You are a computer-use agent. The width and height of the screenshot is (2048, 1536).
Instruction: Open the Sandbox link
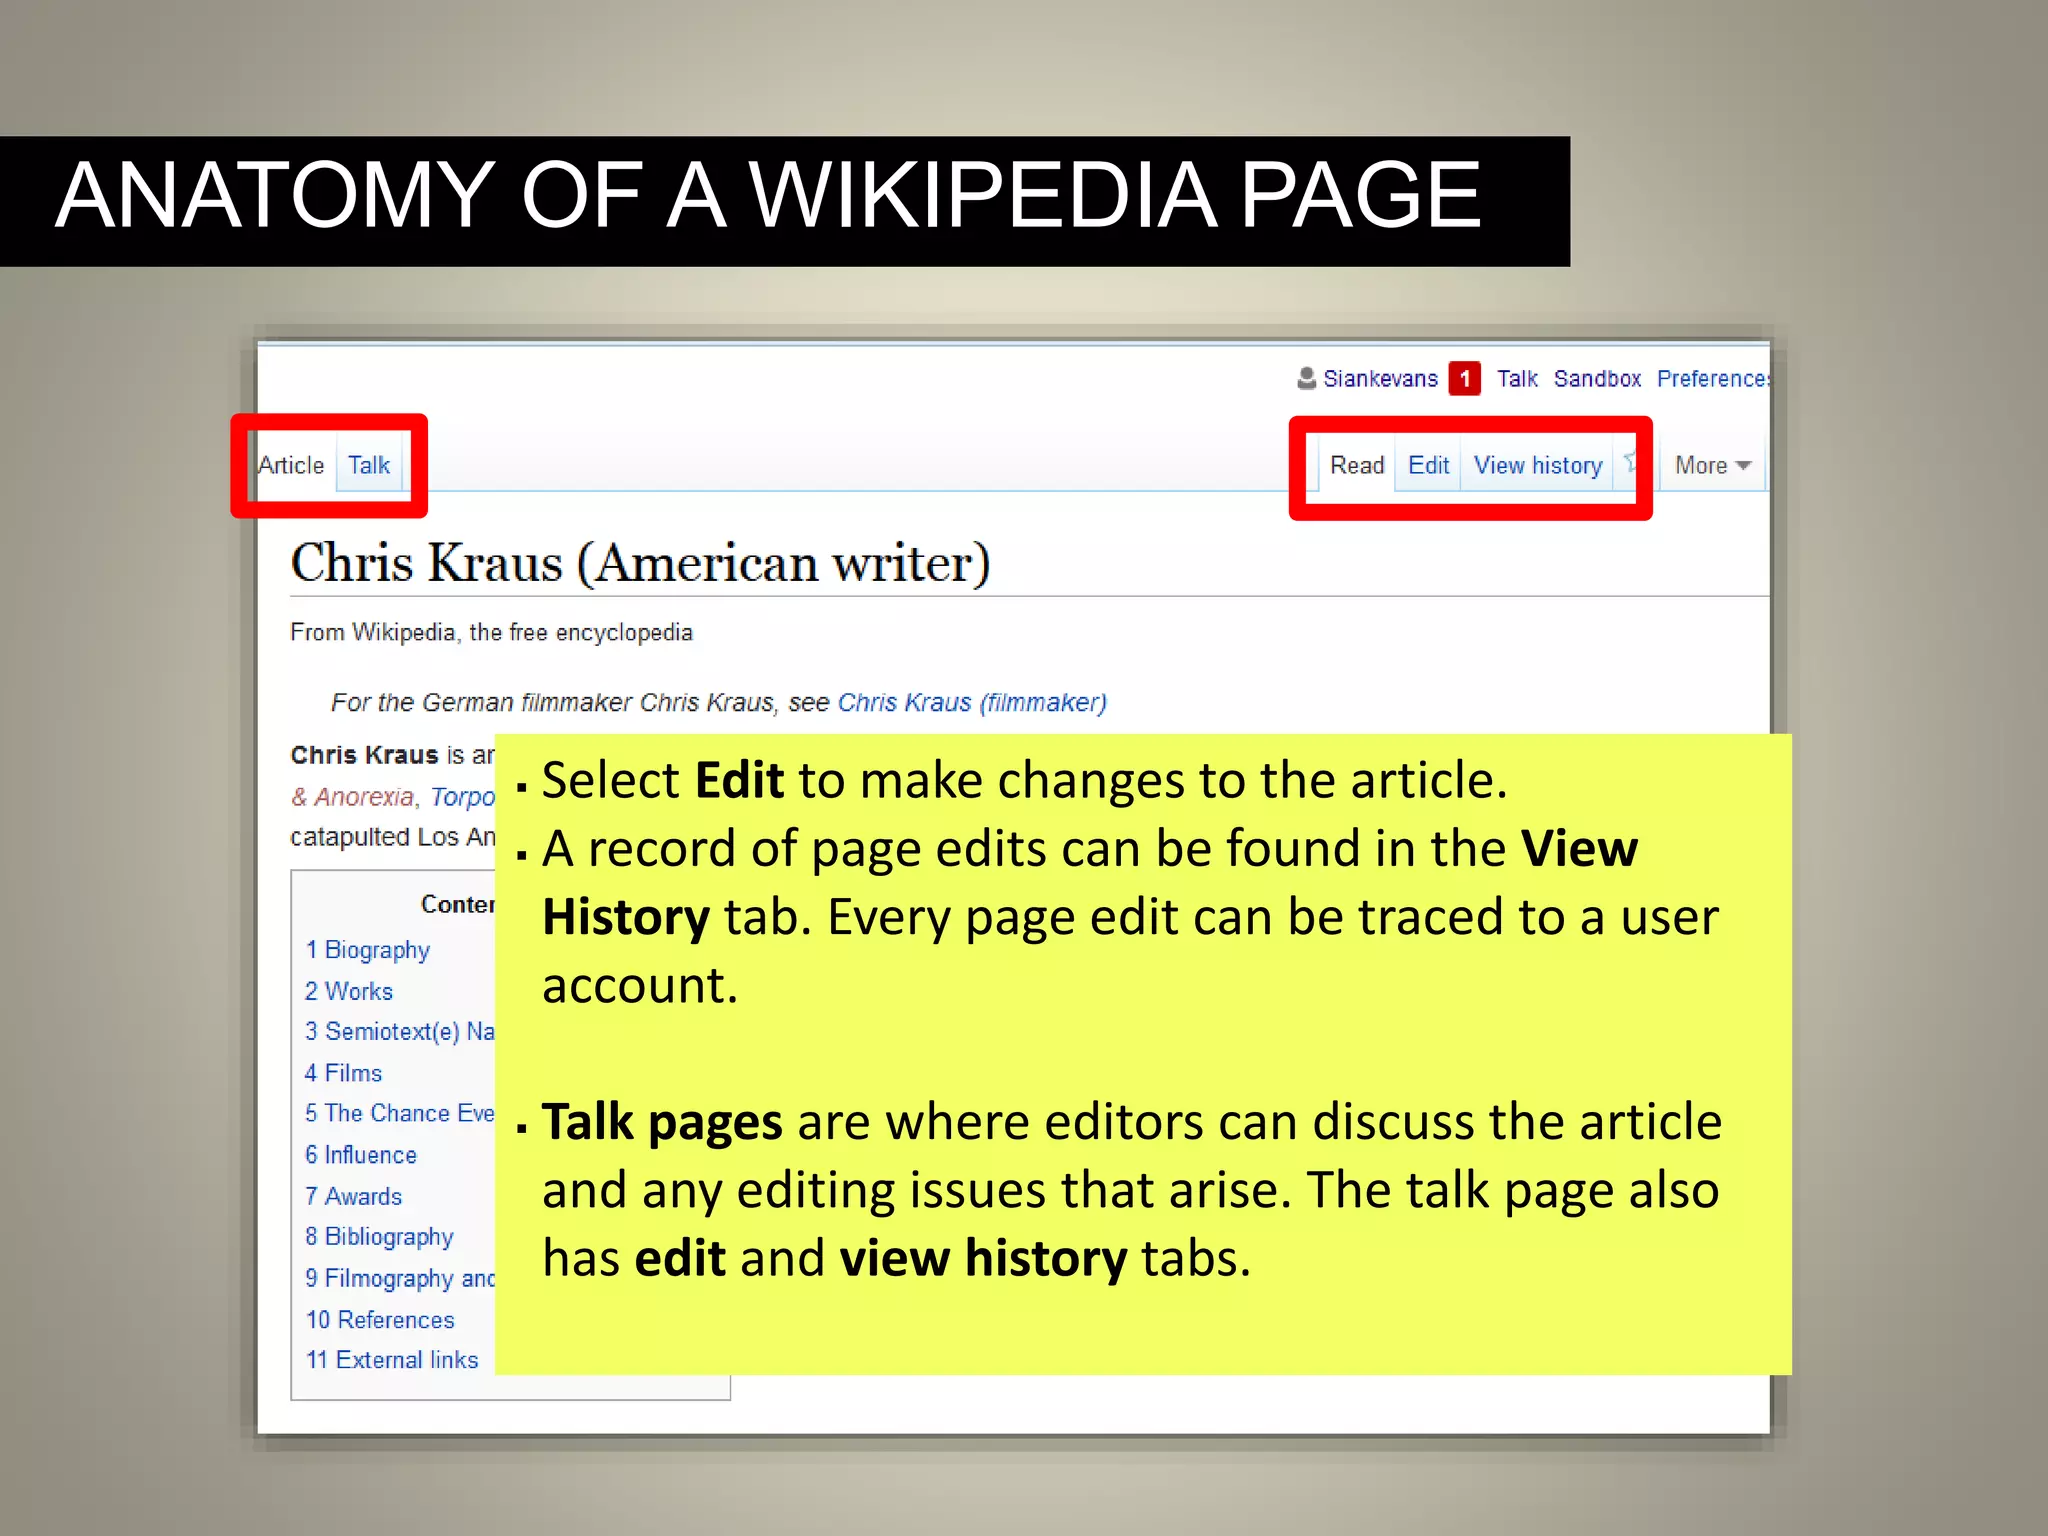tap(1597, 379)
